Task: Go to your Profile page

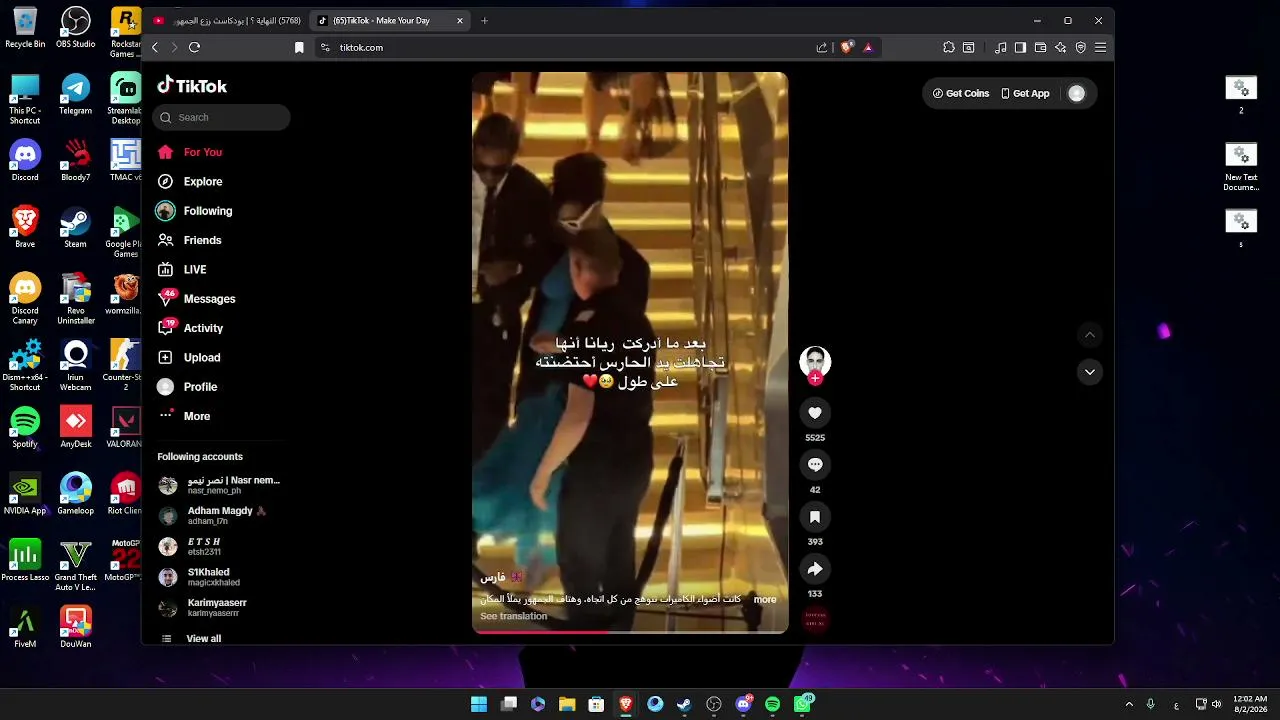Action: [187, 387]
